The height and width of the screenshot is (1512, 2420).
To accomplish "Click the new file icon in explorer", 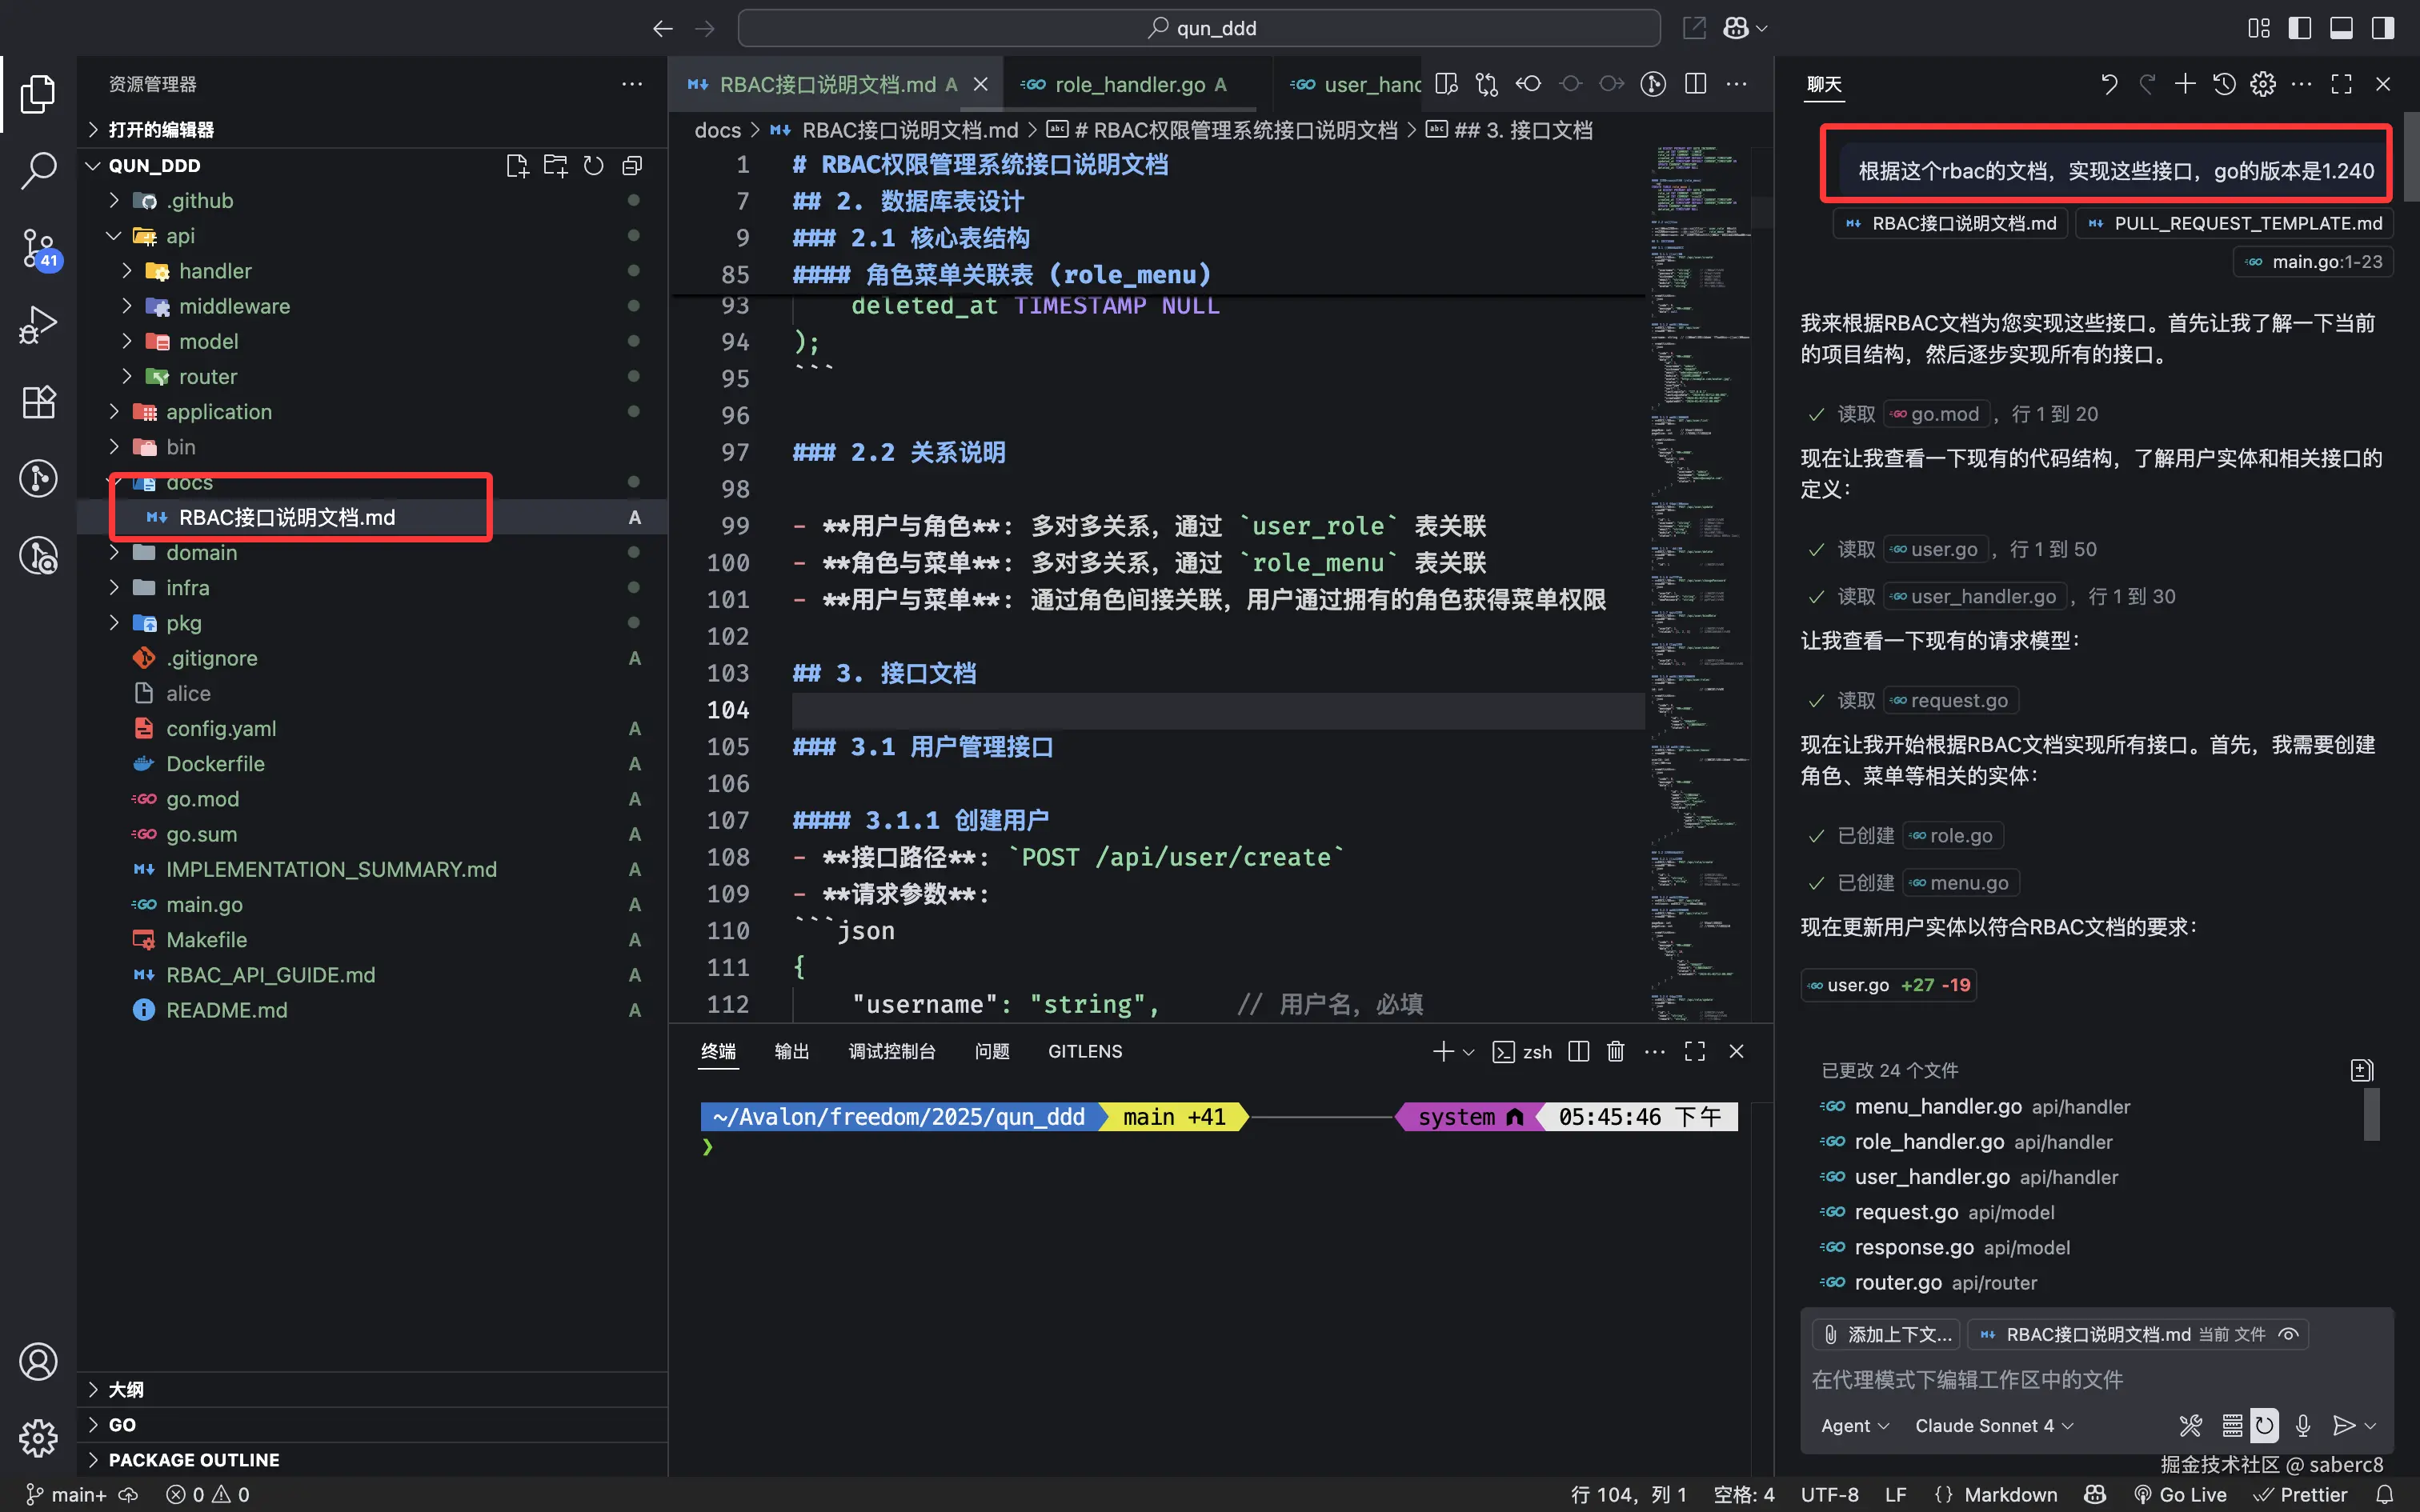I will [x=516, y=166].
